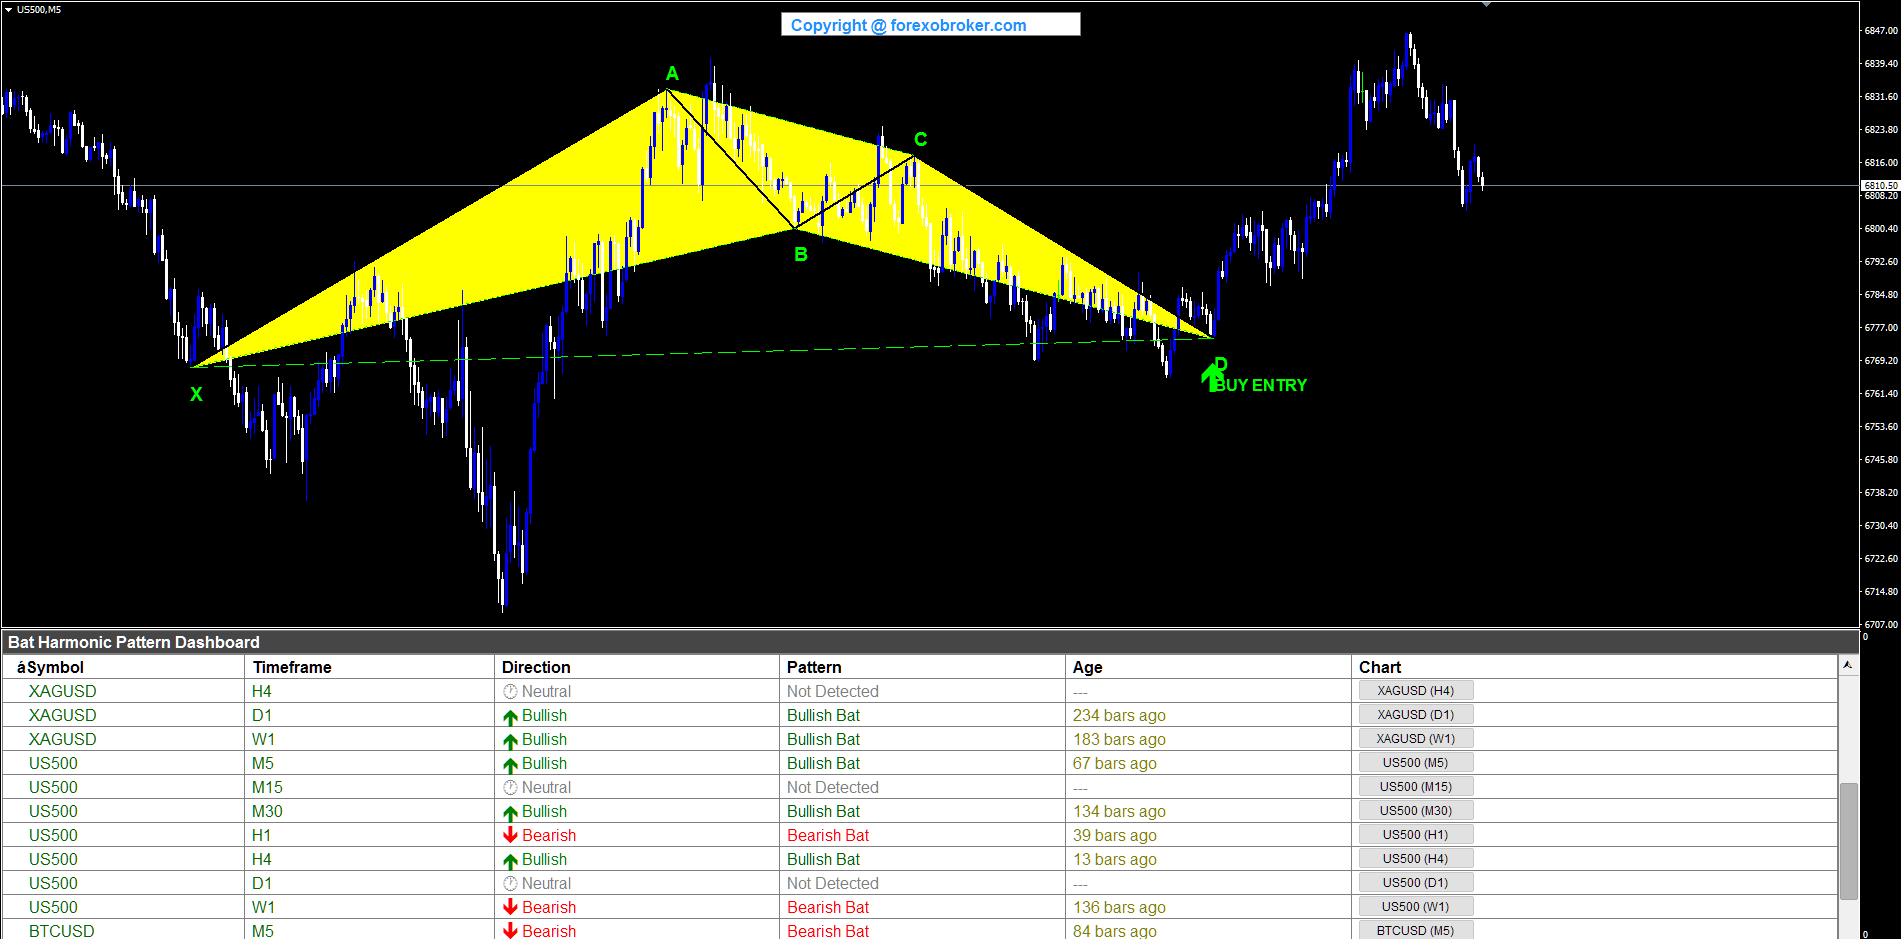Click the neutral clock icon in US500 M15 row

[x=510, y=787]
